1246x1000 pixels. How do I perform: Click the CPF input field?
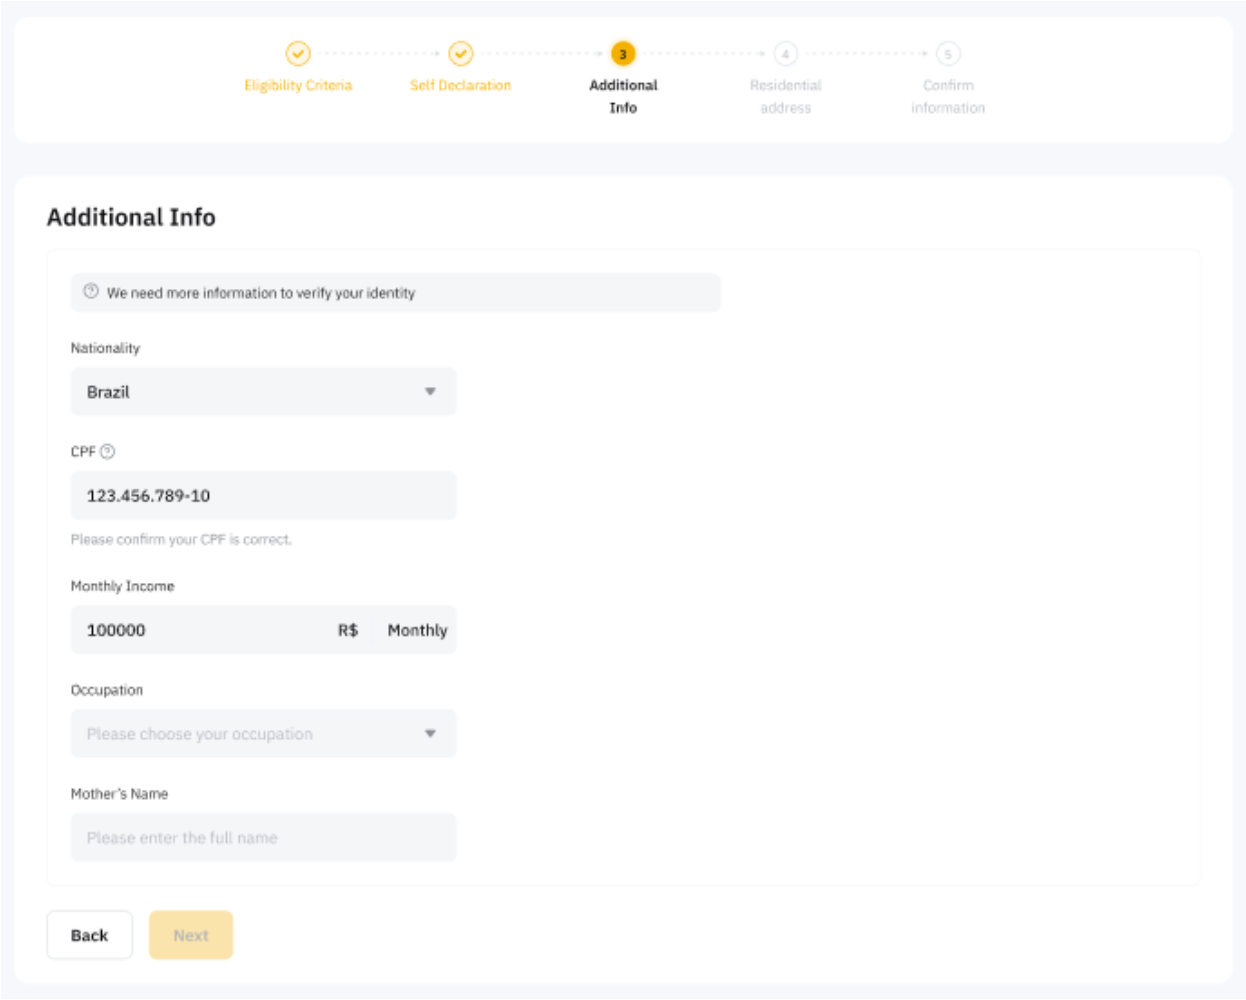coord(262,496)
